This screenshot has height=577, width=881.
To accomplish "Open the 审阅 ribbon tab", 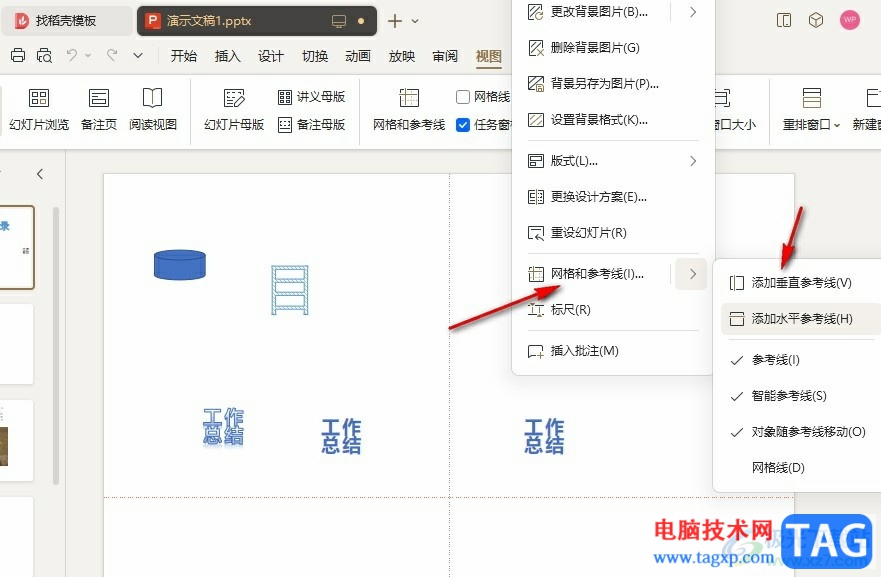I will coord(445,56).
